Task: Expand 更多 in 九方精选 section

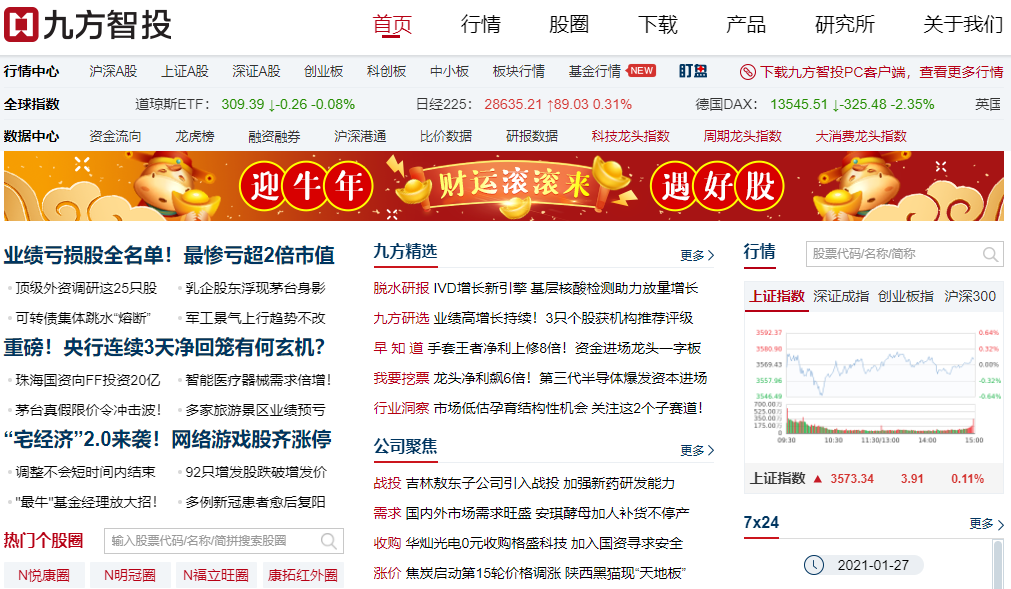Action: 697,255
